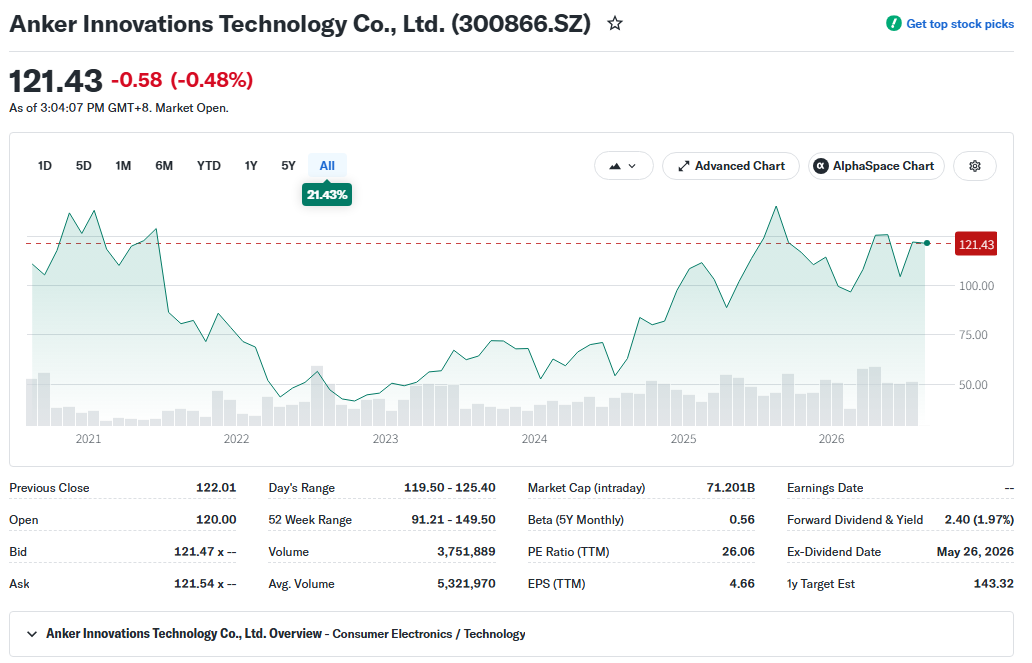Click the Forward Dividend & Yield 2.40 (1.97%)
1032x663 pixels.
coord(979,519)
